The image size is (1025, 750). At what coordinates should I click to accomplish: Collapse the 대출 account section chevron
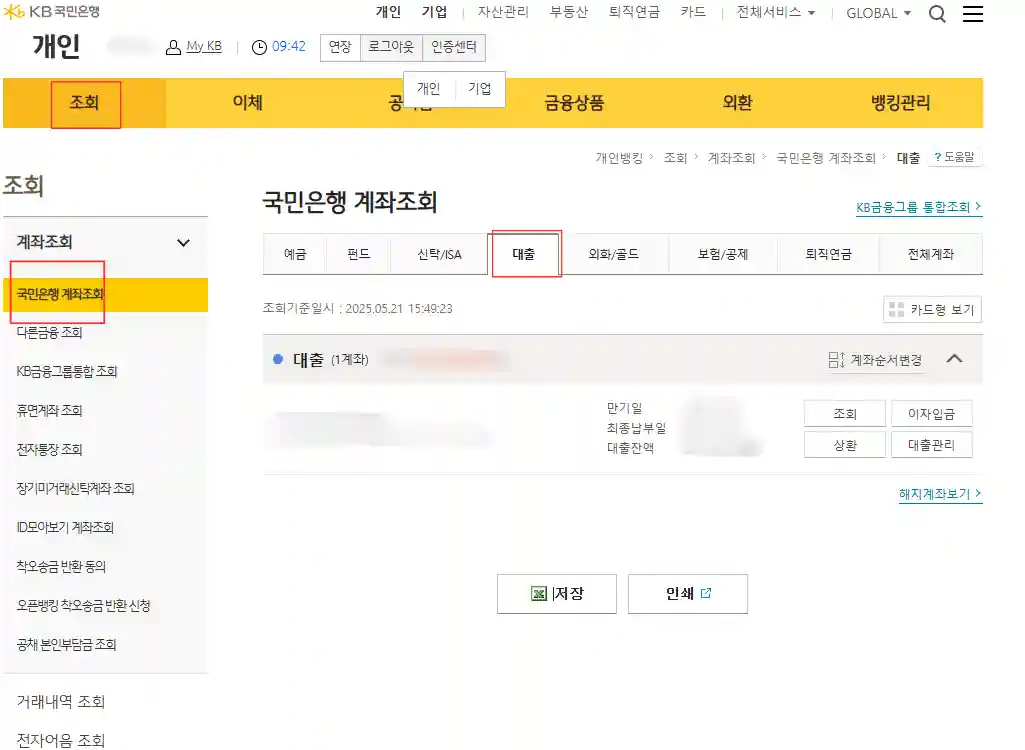[x=954, y=358]
